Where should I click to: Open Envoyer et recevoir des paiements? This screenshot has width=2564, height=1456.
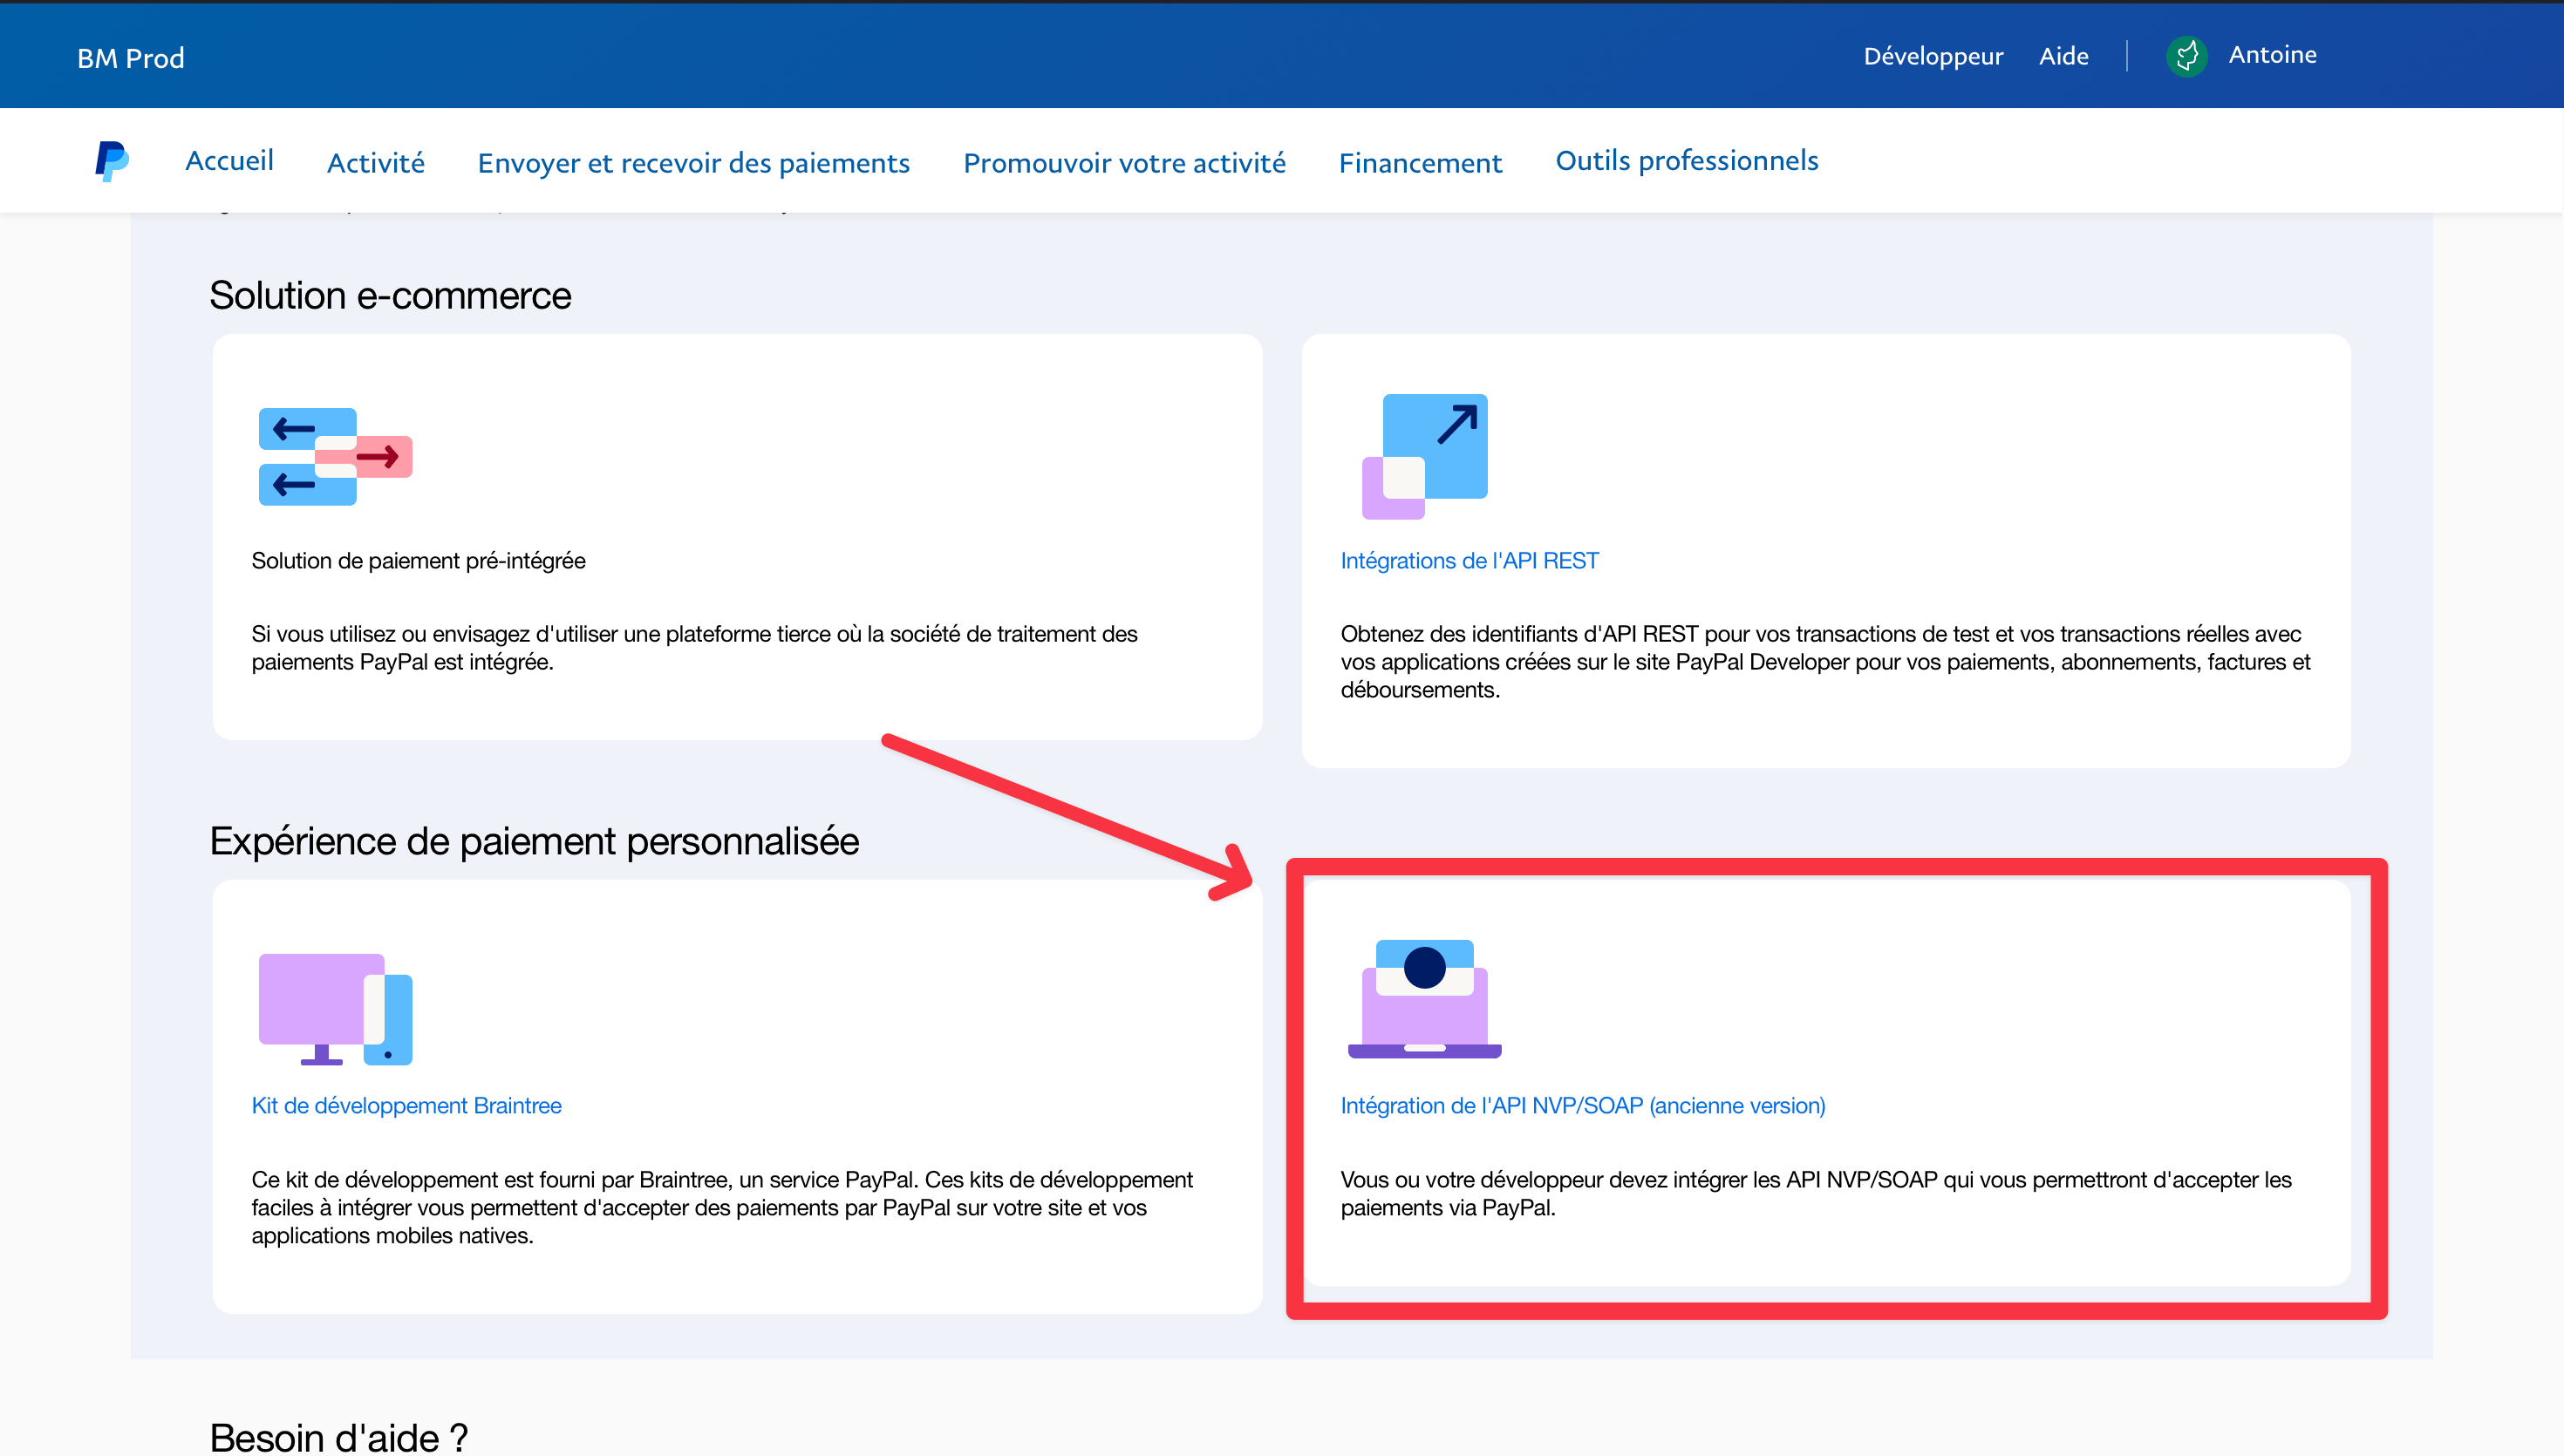[693, 163]
